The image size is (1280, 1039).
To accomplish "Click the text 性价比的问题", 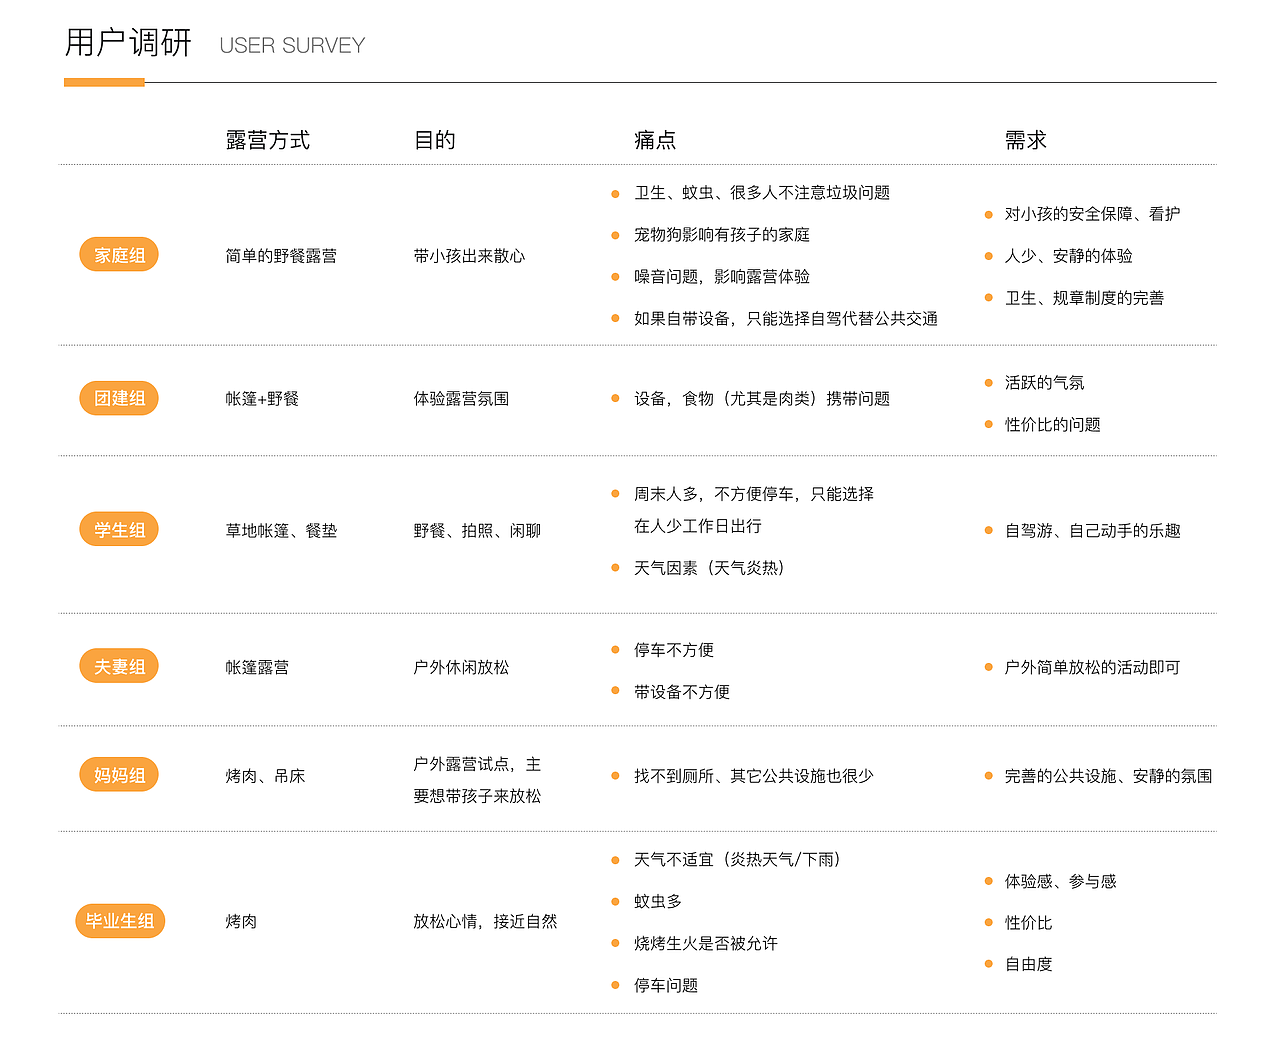I will point(1052,425).
